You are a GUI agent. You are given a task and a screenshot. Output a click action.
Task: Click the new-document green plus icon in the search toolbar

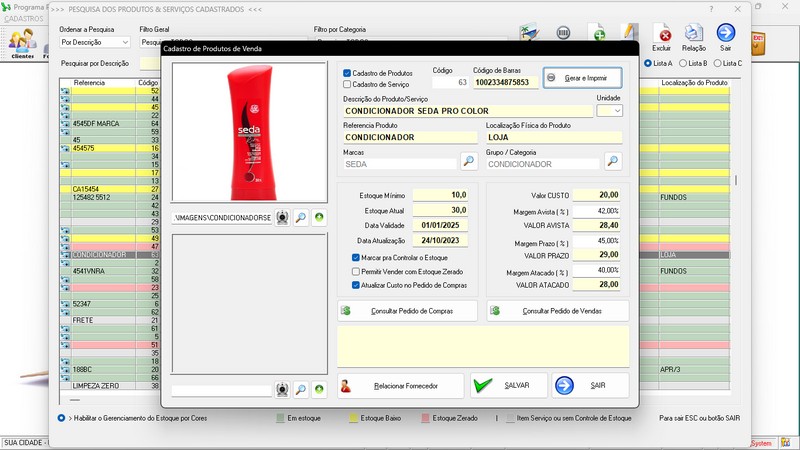597,32
